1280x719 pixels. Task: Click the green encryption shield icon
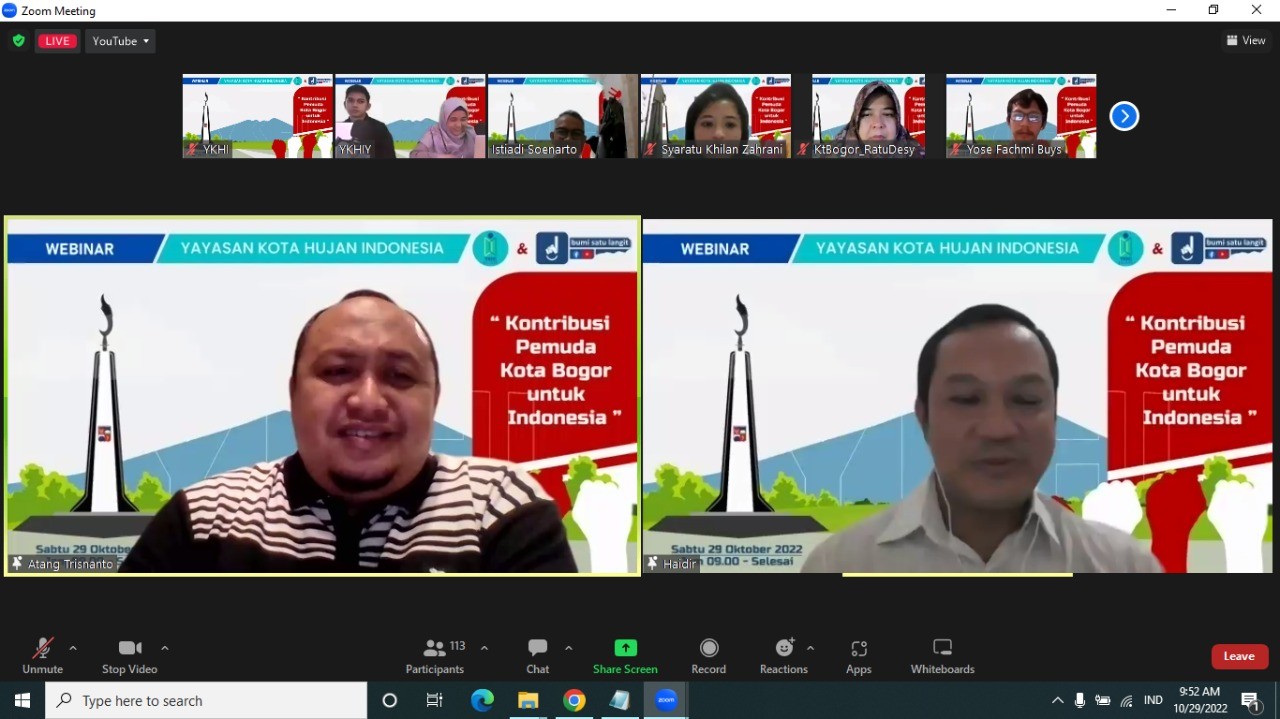18,41
